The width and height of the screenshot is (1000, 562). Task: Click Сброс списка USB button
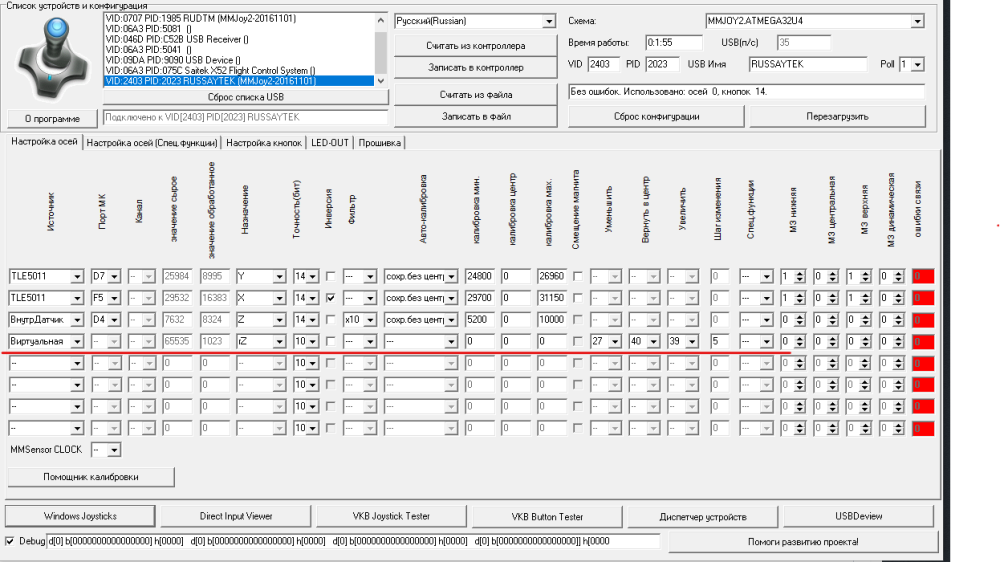246,97
